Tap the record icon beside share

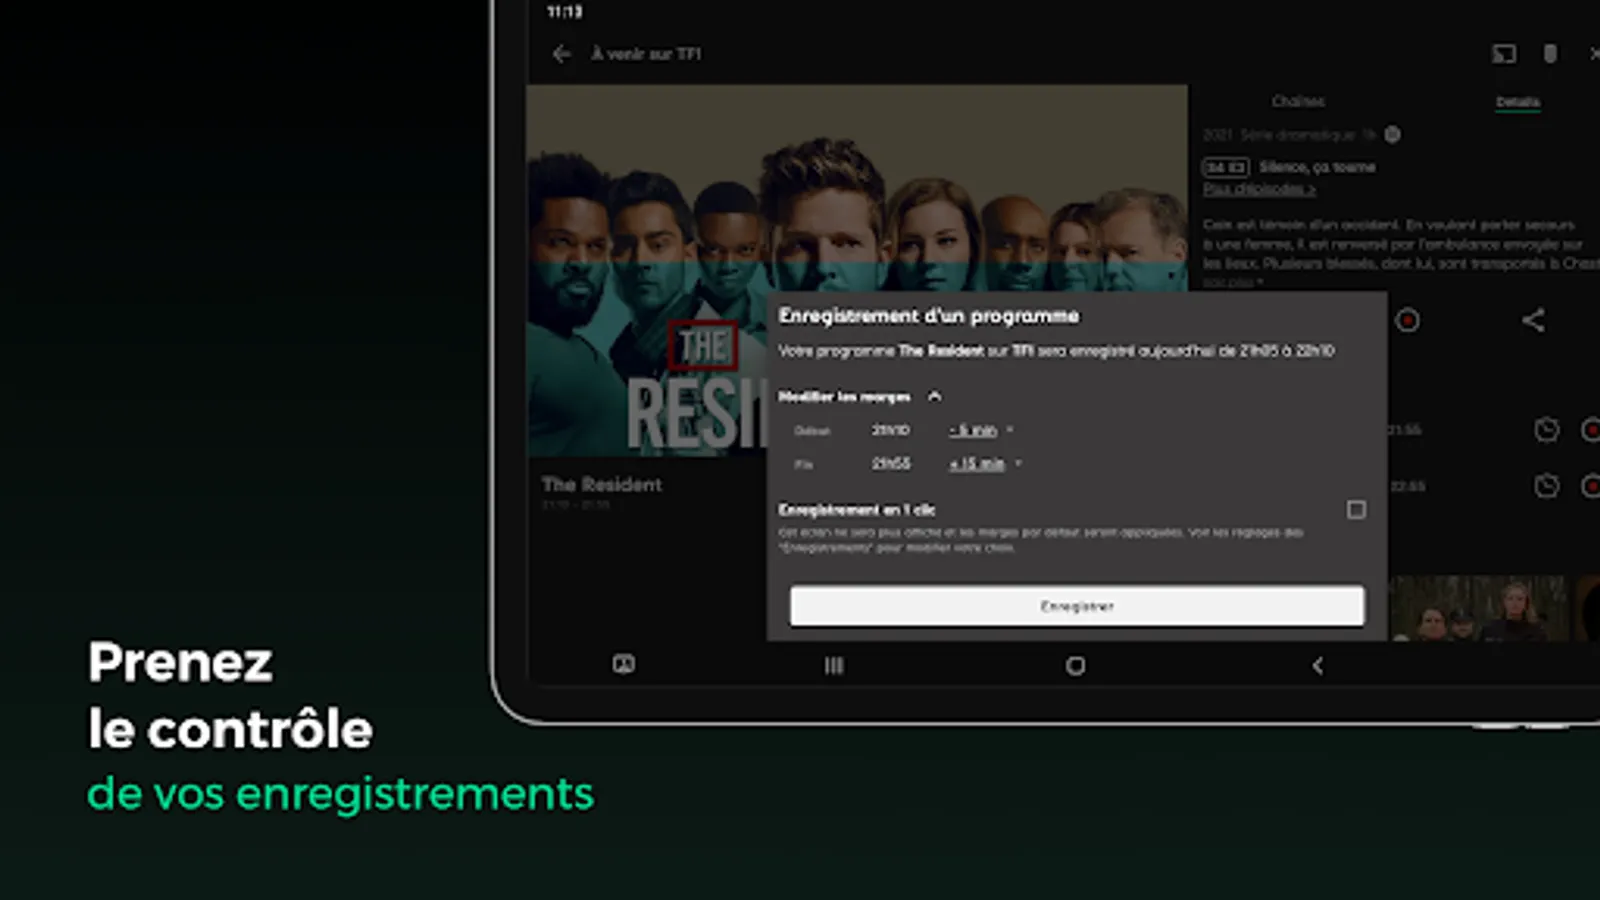[1407, 320]
